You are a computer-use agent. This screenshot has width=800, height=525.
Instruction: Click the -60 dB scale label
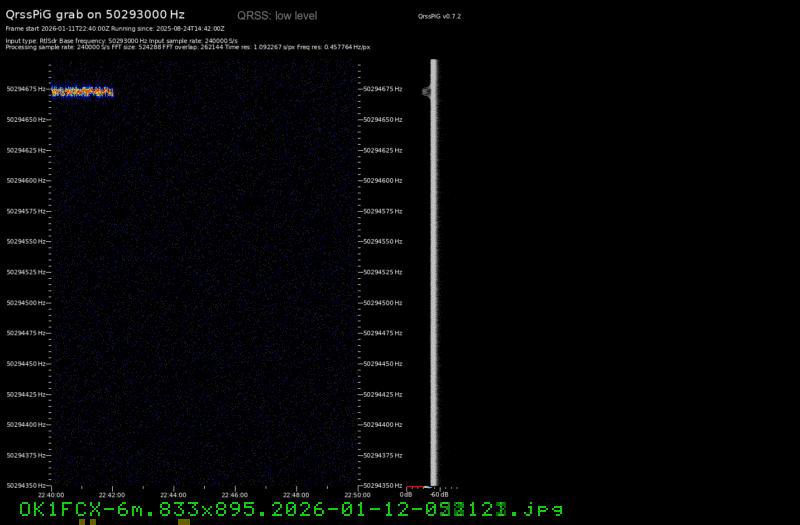coord(439,494)
